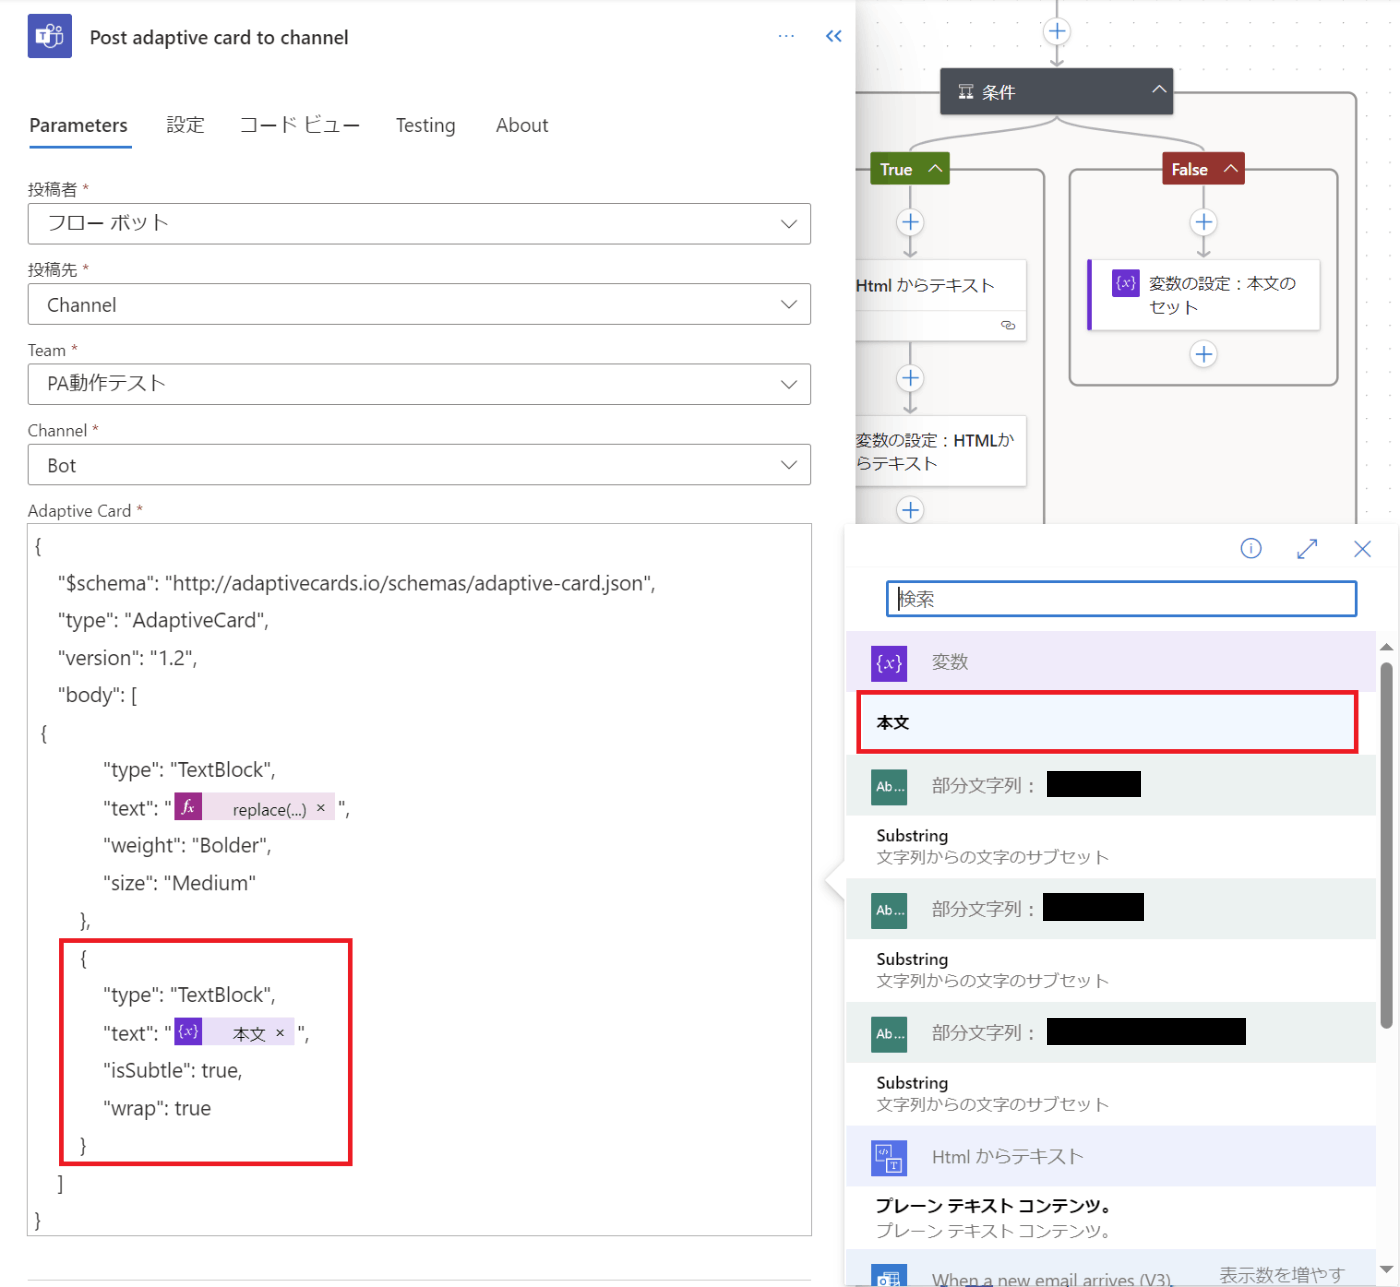Click the 条件 condition icon on canvas
The width and height of the screenshot is (1400, 1287).
(x=966, y=92)
